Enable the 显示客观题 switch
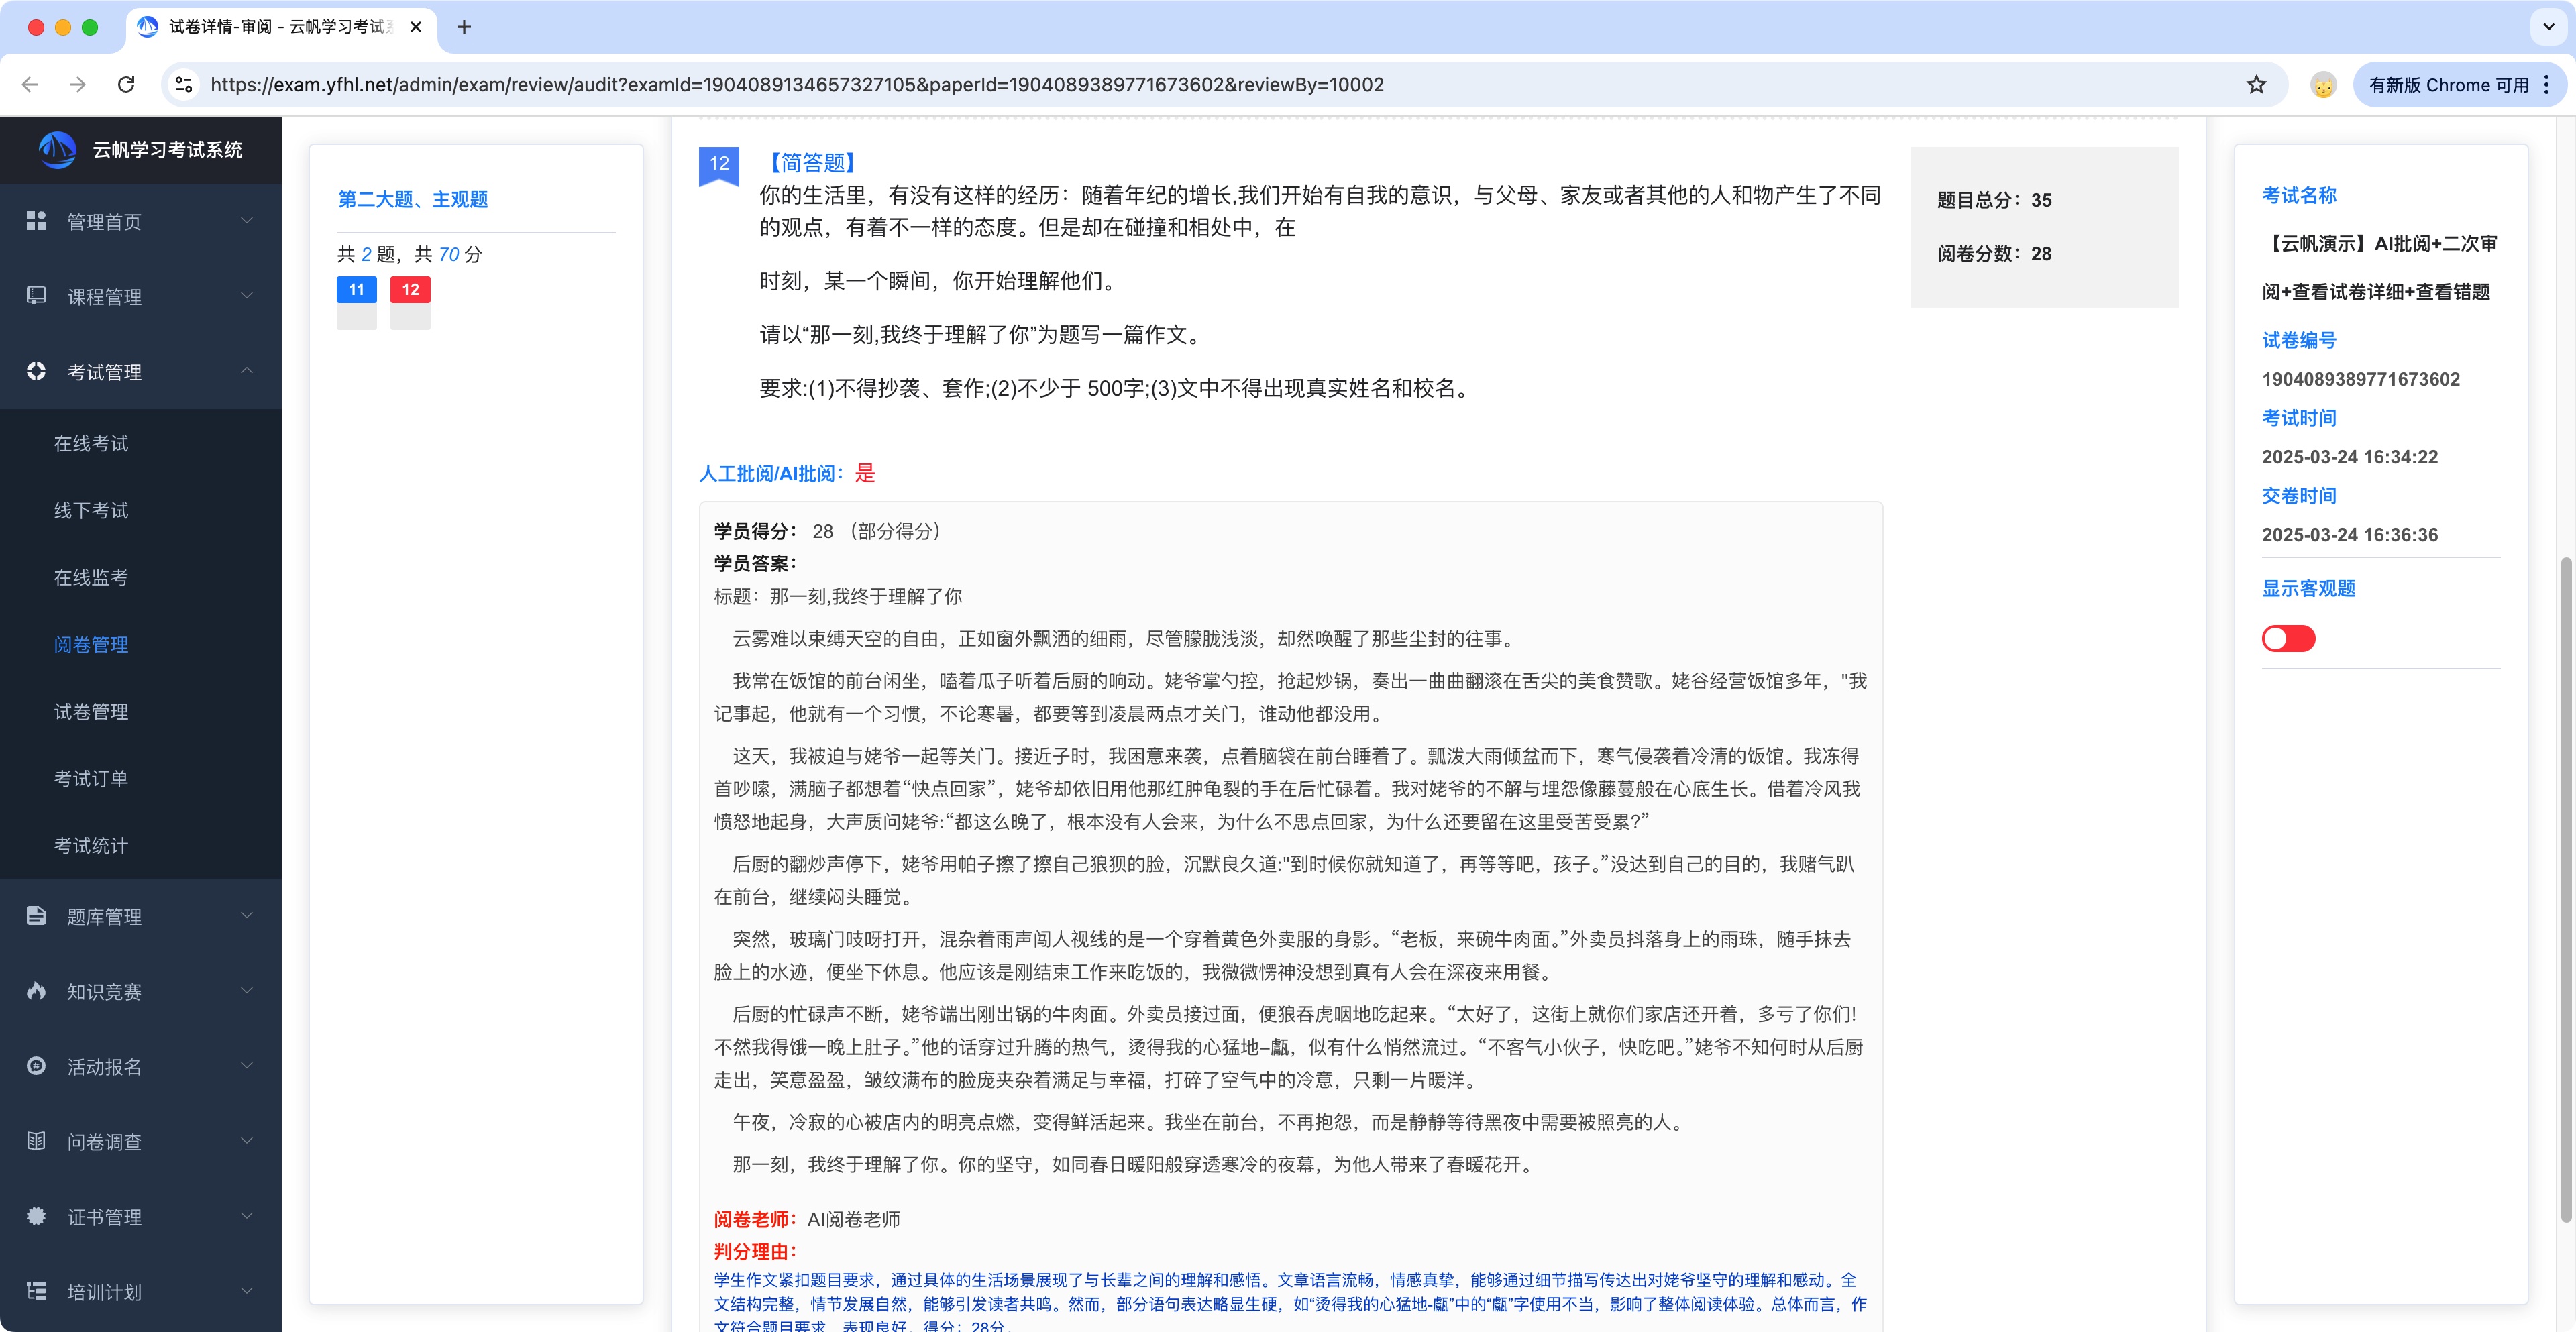The height and width of the screenshot is (1332, 2576). click(2290, 638)
